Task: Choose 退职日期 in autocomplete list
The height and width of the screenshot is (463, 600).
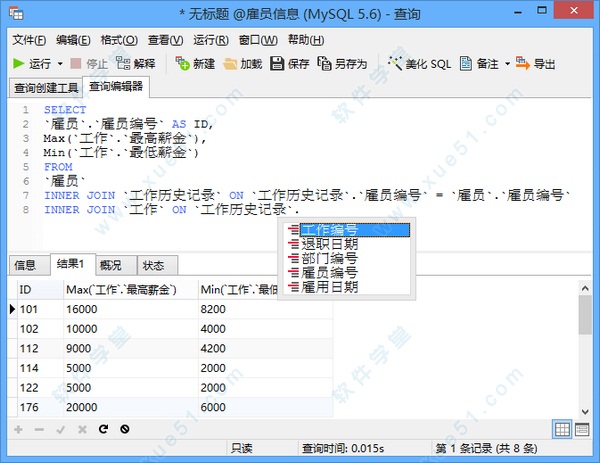Action: [x=348, y=244]
